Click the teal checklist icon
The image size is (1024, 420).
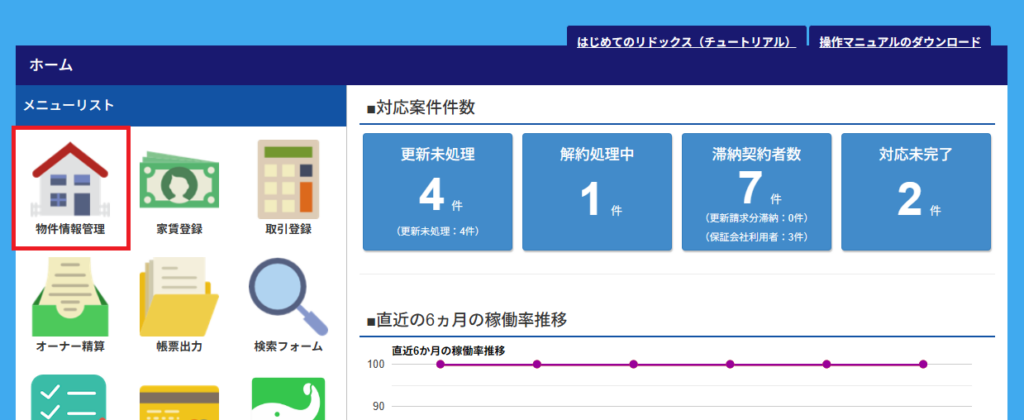(x=70, y=398)
